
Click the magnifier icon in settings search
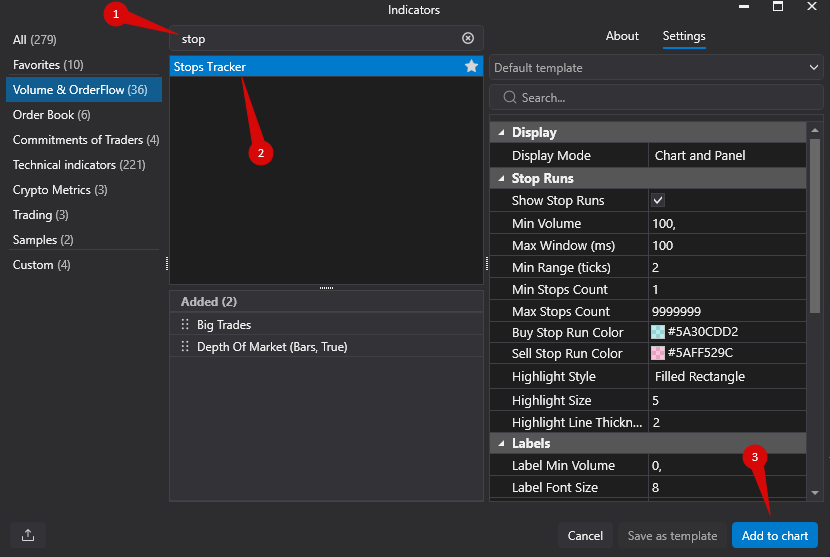coord(509,97)
